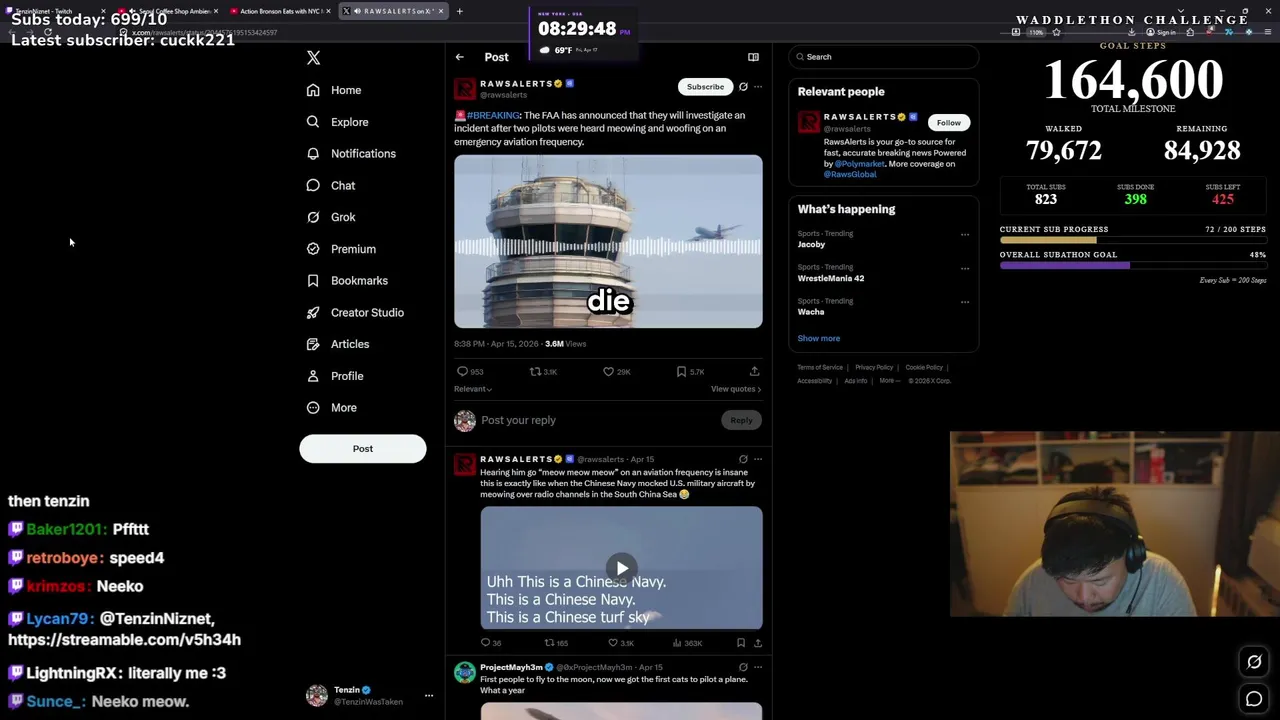The height and width of the screenshot is (720, 1280).
Task: Expand the Relevant replies sort dropdown
Action: pos(473,389)
